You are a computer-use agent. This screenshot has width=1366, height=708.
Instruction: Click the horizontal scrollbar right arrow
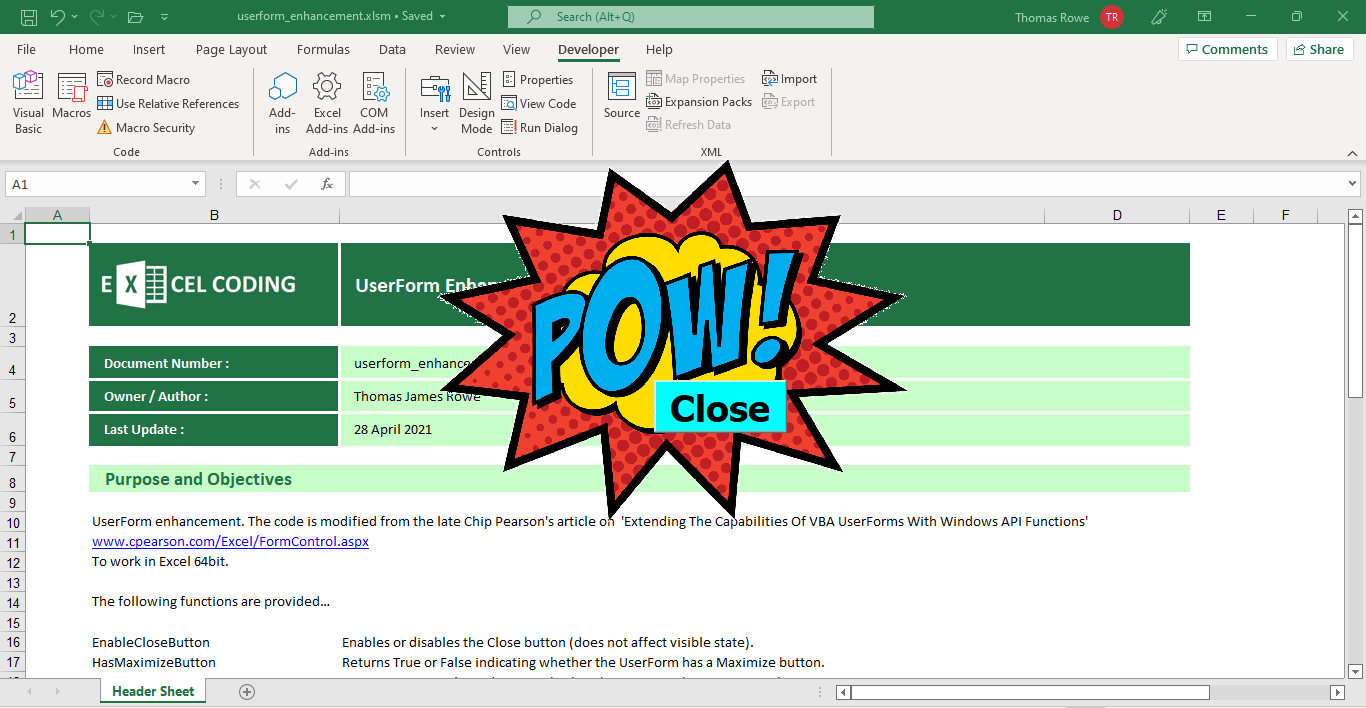pos(1337,692)
